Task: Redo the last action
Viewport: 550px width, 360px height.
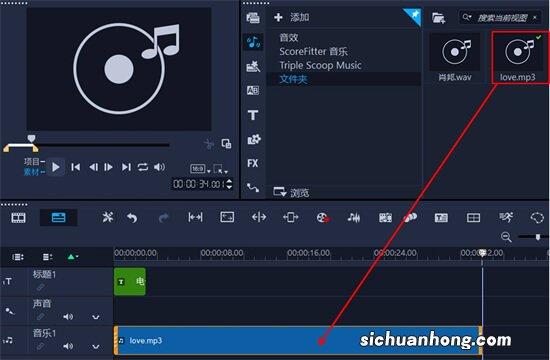Action: coord(163,218)
